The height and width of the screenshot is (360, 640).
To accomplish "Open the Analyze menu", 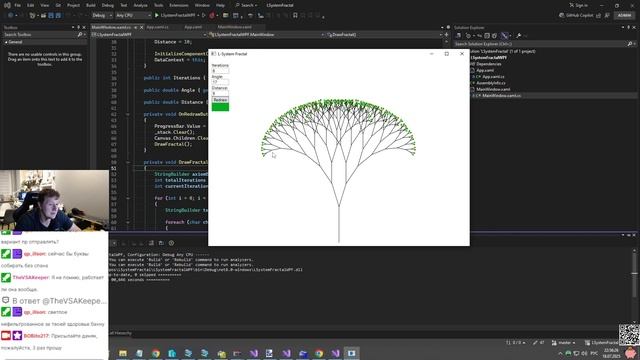I will pyautogui.click(x=140, y=5).
